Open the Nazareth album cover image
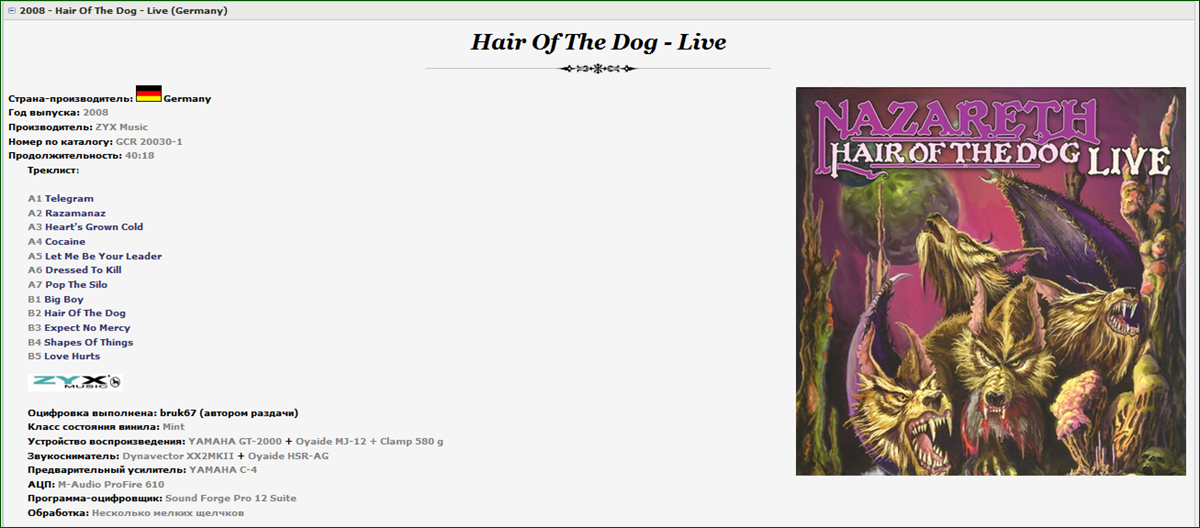1200x528 pixels. [x=990, y=281]
